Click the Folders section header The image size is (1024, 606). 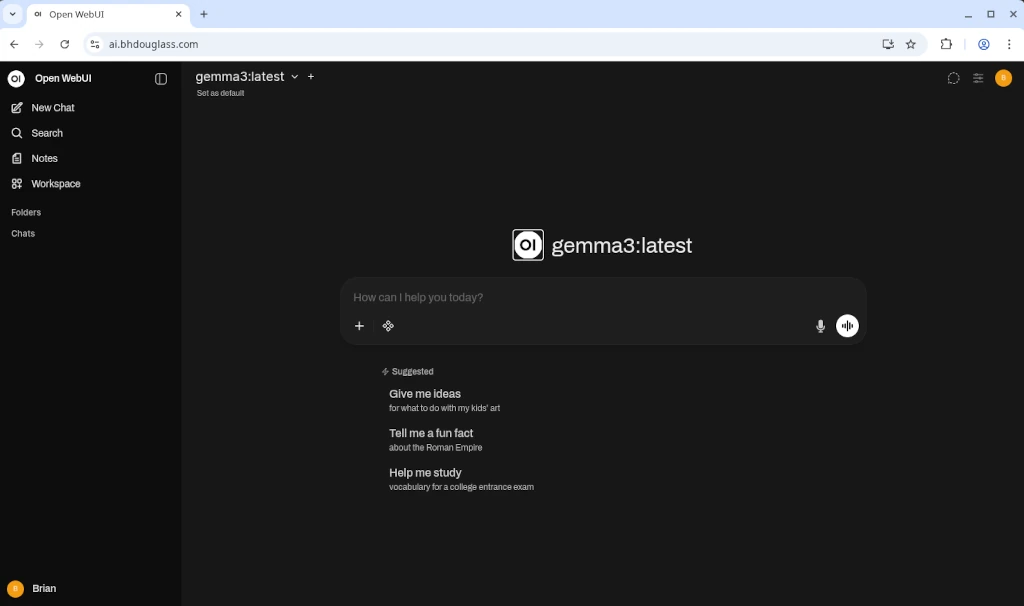click(26, 212)
